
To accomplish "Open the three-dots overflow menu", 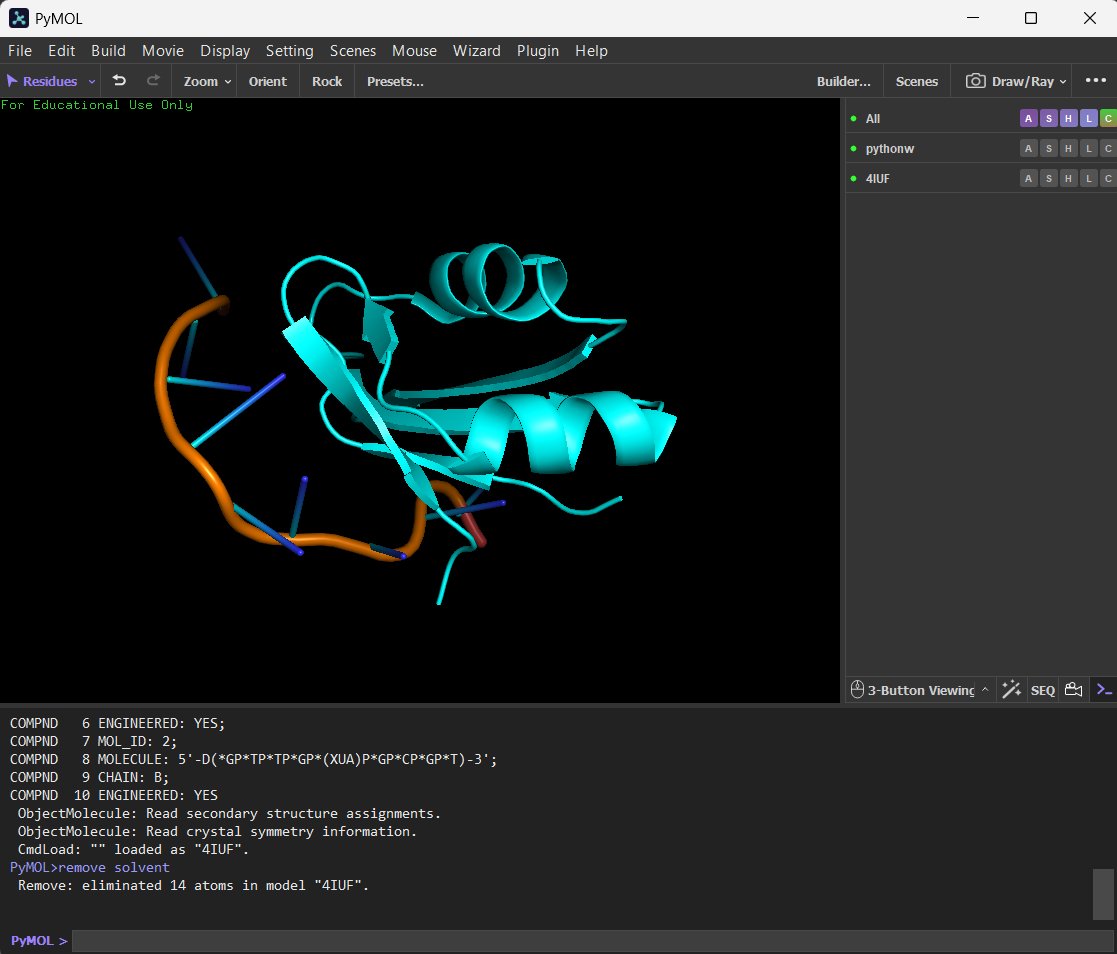I will pos(1095,81).
